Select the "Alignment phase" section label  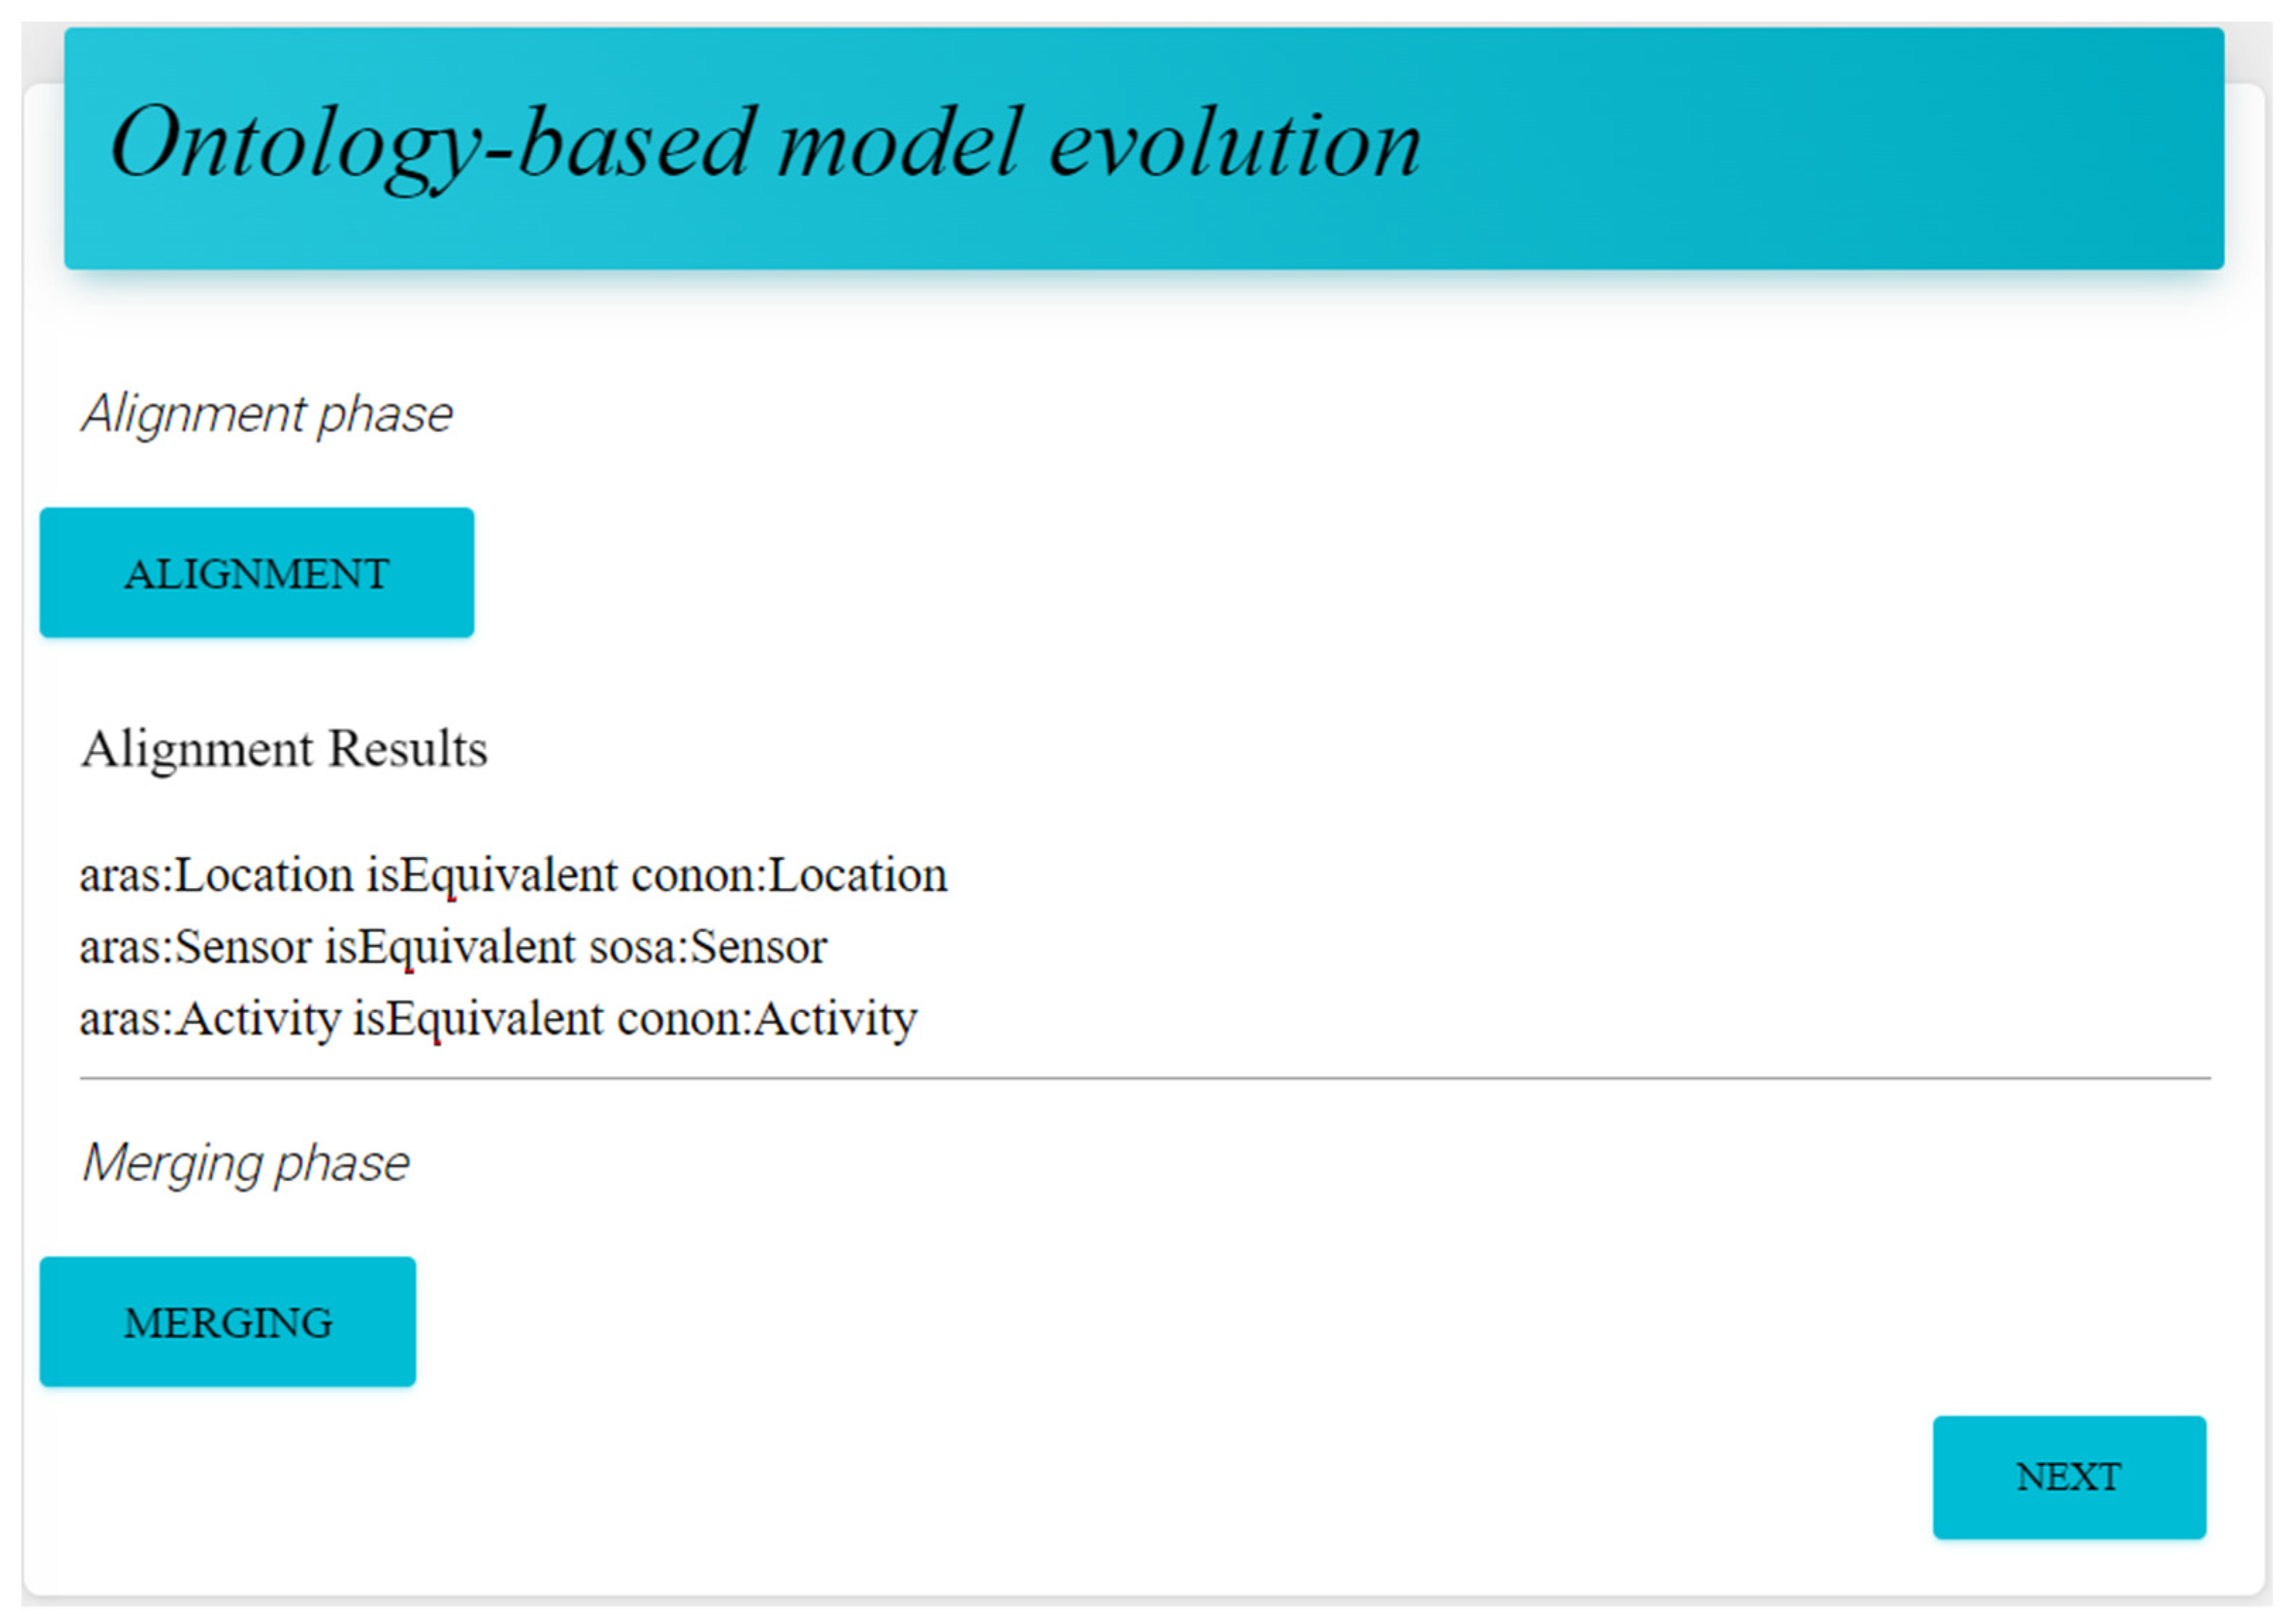coord(267,414)
